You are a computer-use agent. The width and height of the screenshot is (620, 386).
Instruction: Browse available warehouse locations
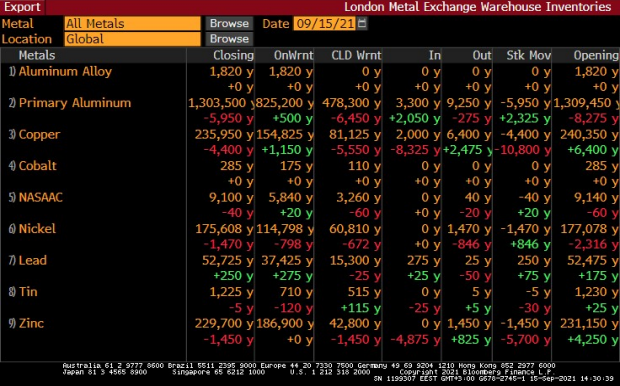click(229, 39)
